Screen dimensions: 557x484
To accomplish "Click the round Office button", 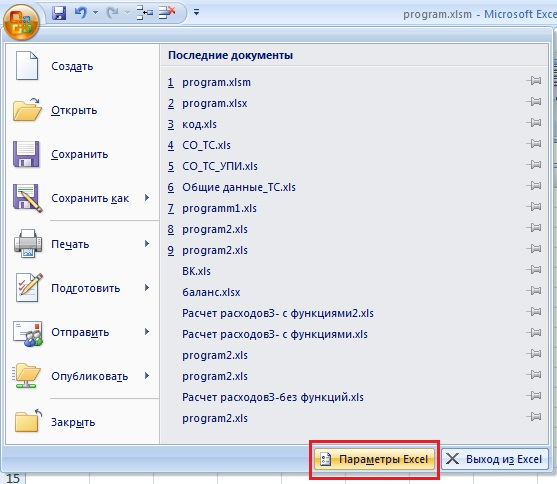I will click(x=21, y=22).
